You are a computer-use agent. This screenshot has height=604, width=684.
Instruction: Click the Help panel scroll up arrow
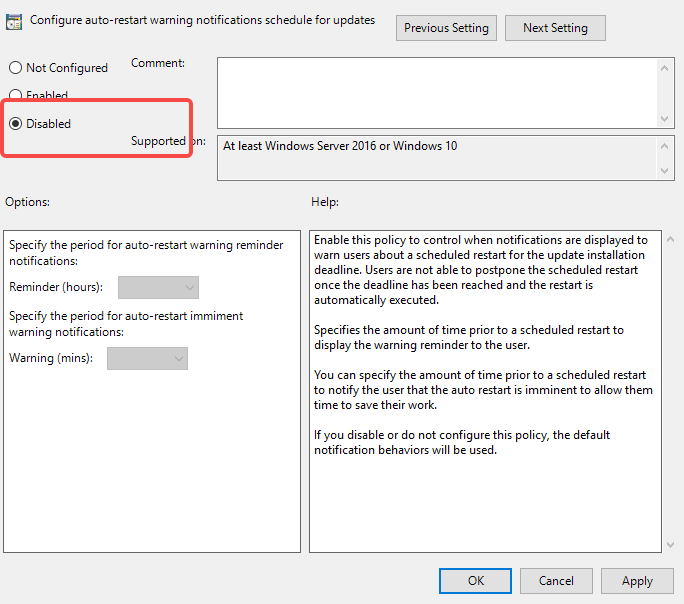pyautogui.click(x=670, y=239)
